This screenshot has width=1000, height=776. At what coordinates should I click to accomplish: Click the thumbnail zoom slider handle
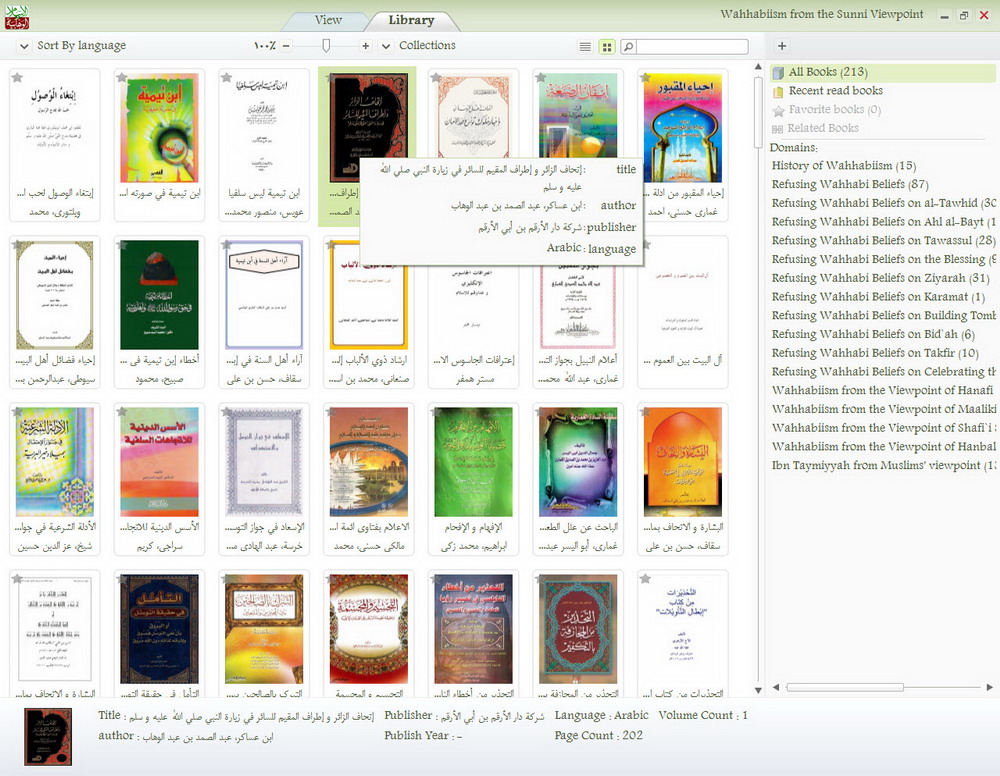click(x=326, y=45)
